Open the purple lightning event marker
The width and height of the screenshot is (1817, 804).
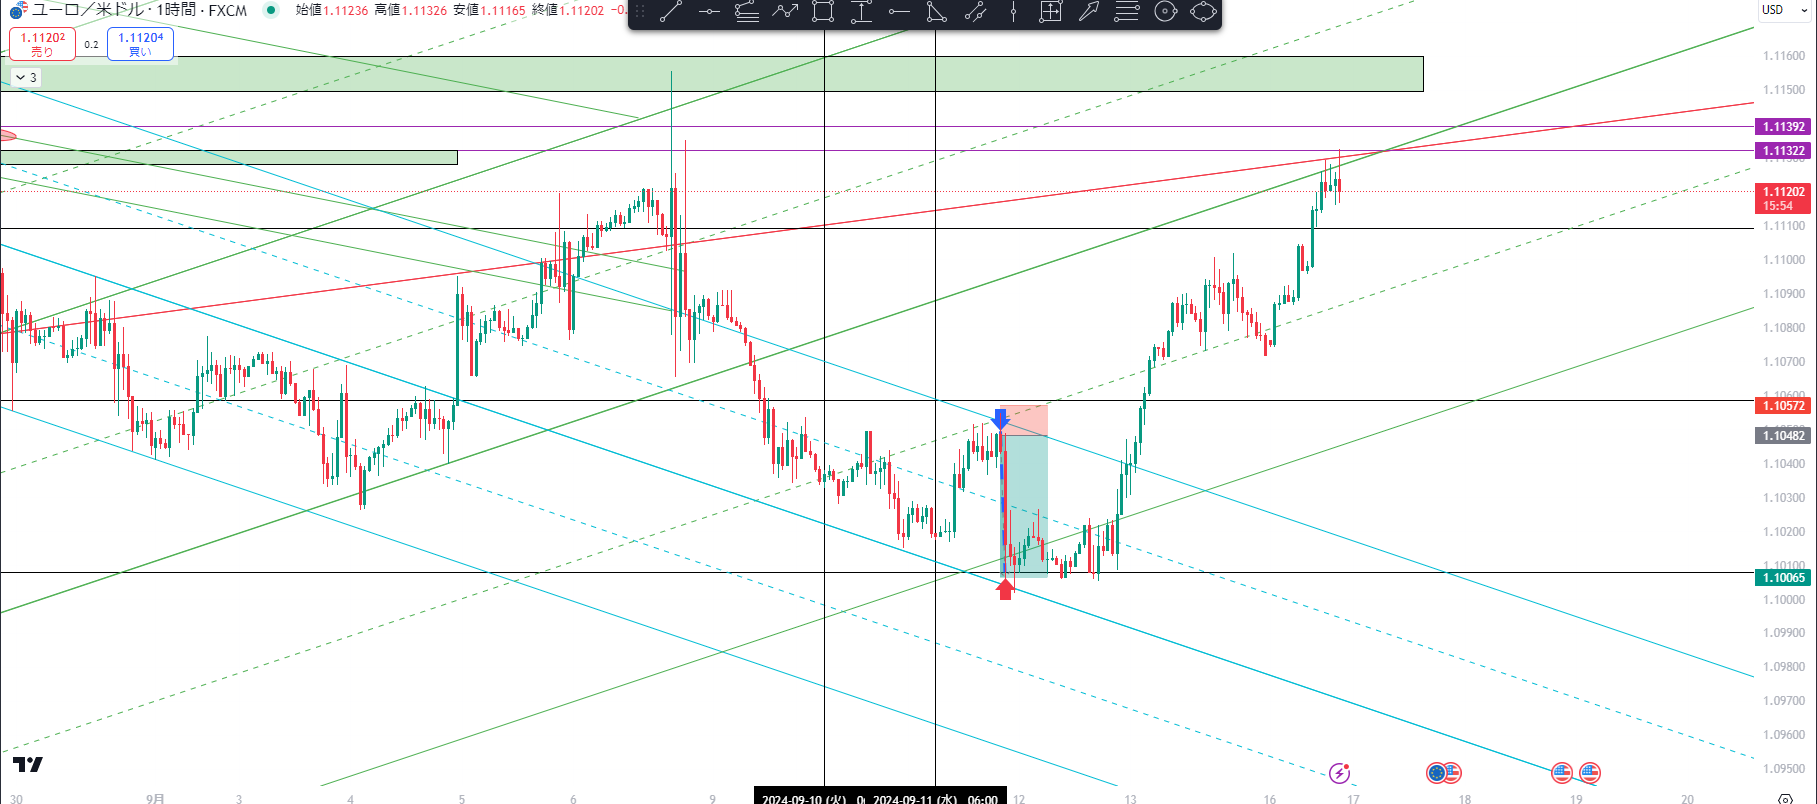click(1339, 773)
